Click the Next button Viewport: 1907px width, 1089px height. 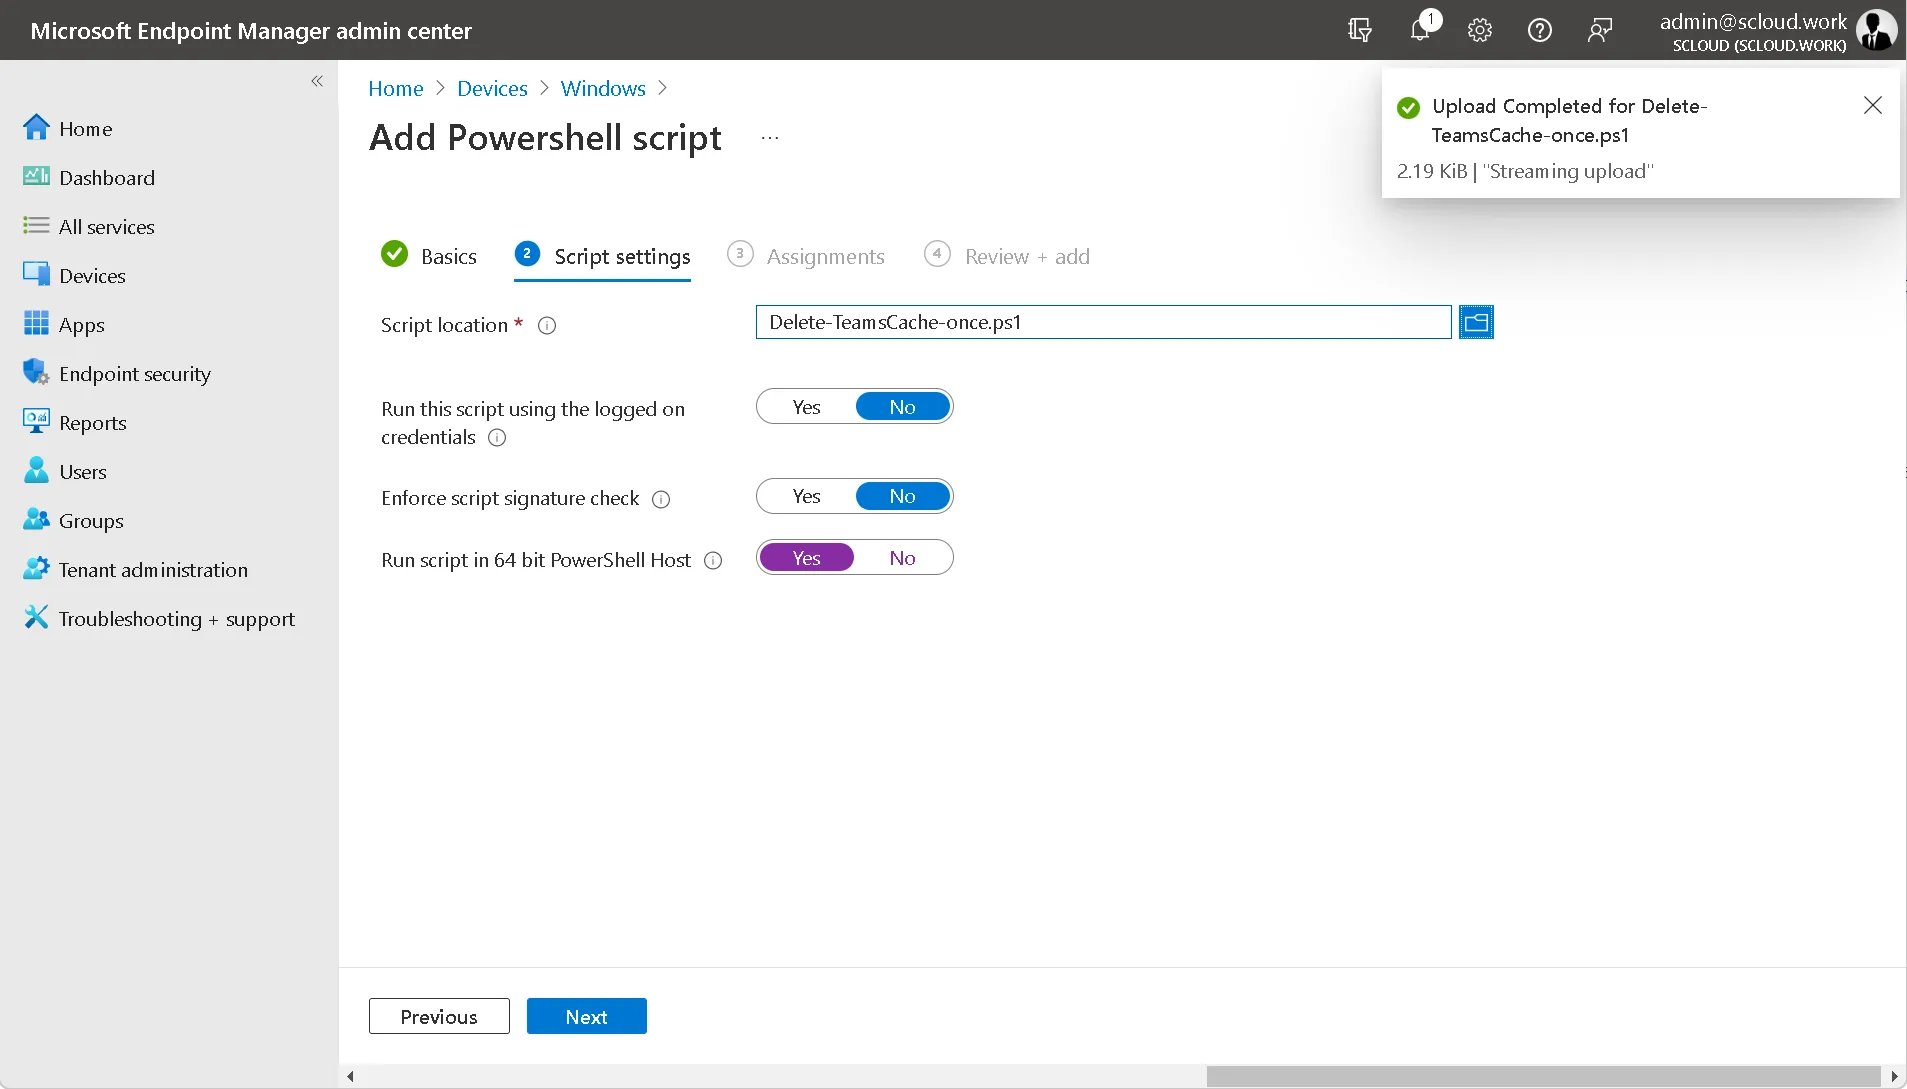pyautogui.click(x=586, y=1016)
